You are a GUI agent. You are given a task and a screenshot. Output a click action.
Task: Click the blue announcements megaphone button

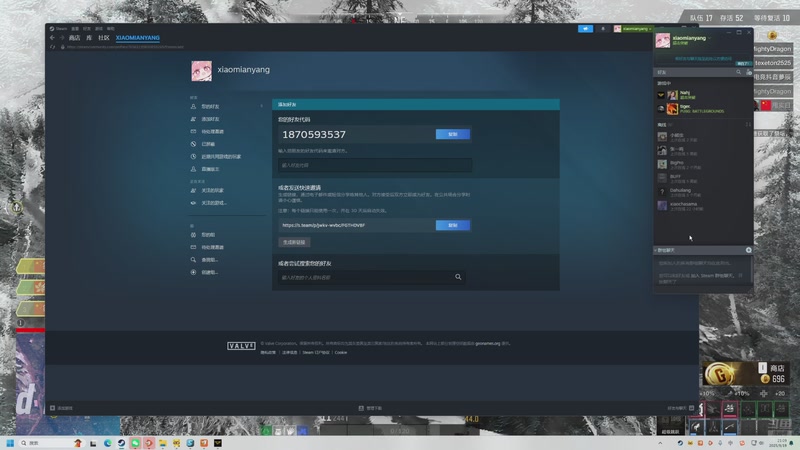pos(585,29)
